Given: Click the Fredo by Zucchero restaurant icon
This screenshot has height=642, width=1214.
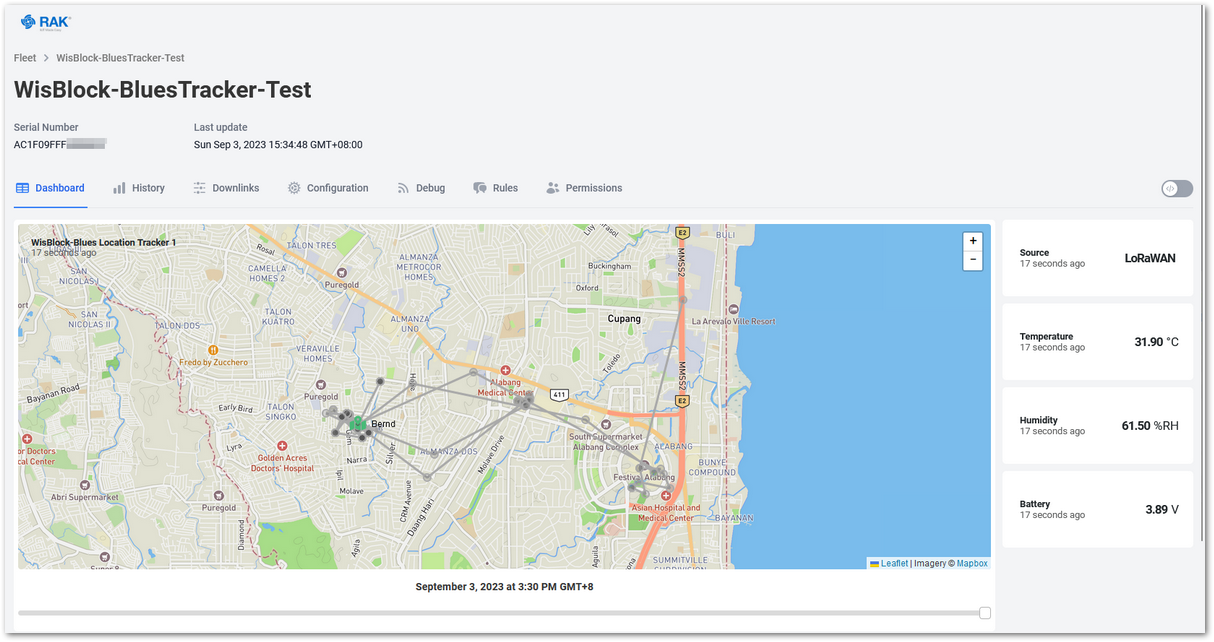Looking at the screenshot, I should click(x=212, y=350).
